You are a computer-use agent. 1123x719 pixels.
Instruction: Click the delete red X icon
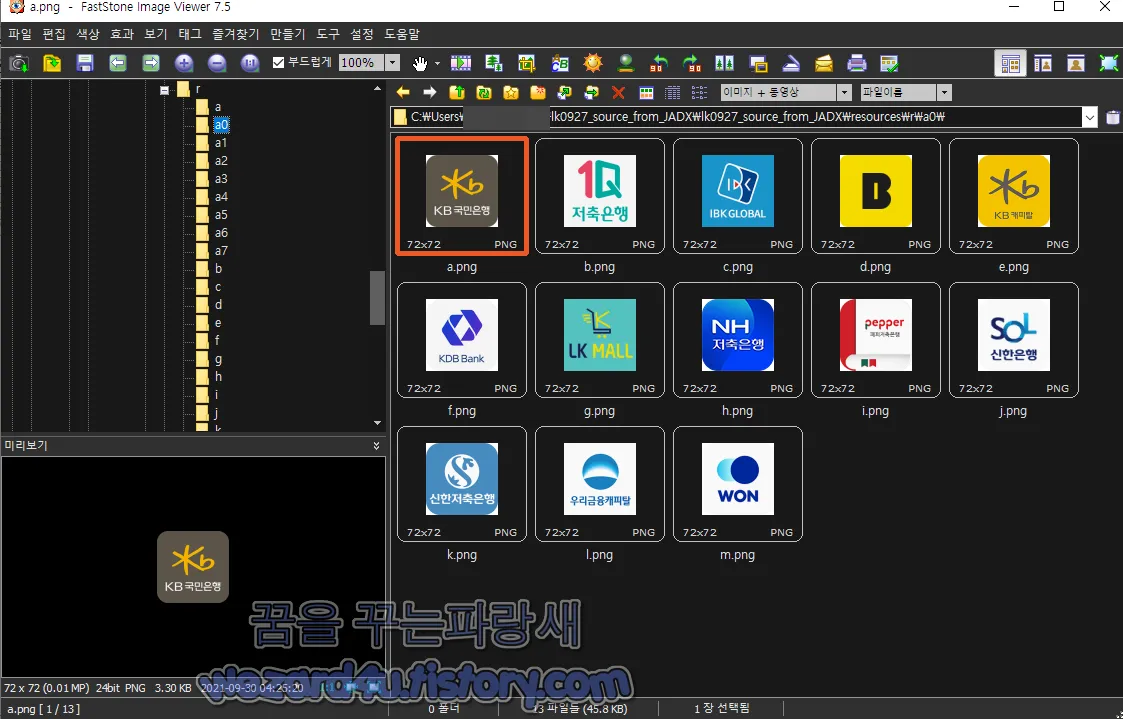coord(618,92)
